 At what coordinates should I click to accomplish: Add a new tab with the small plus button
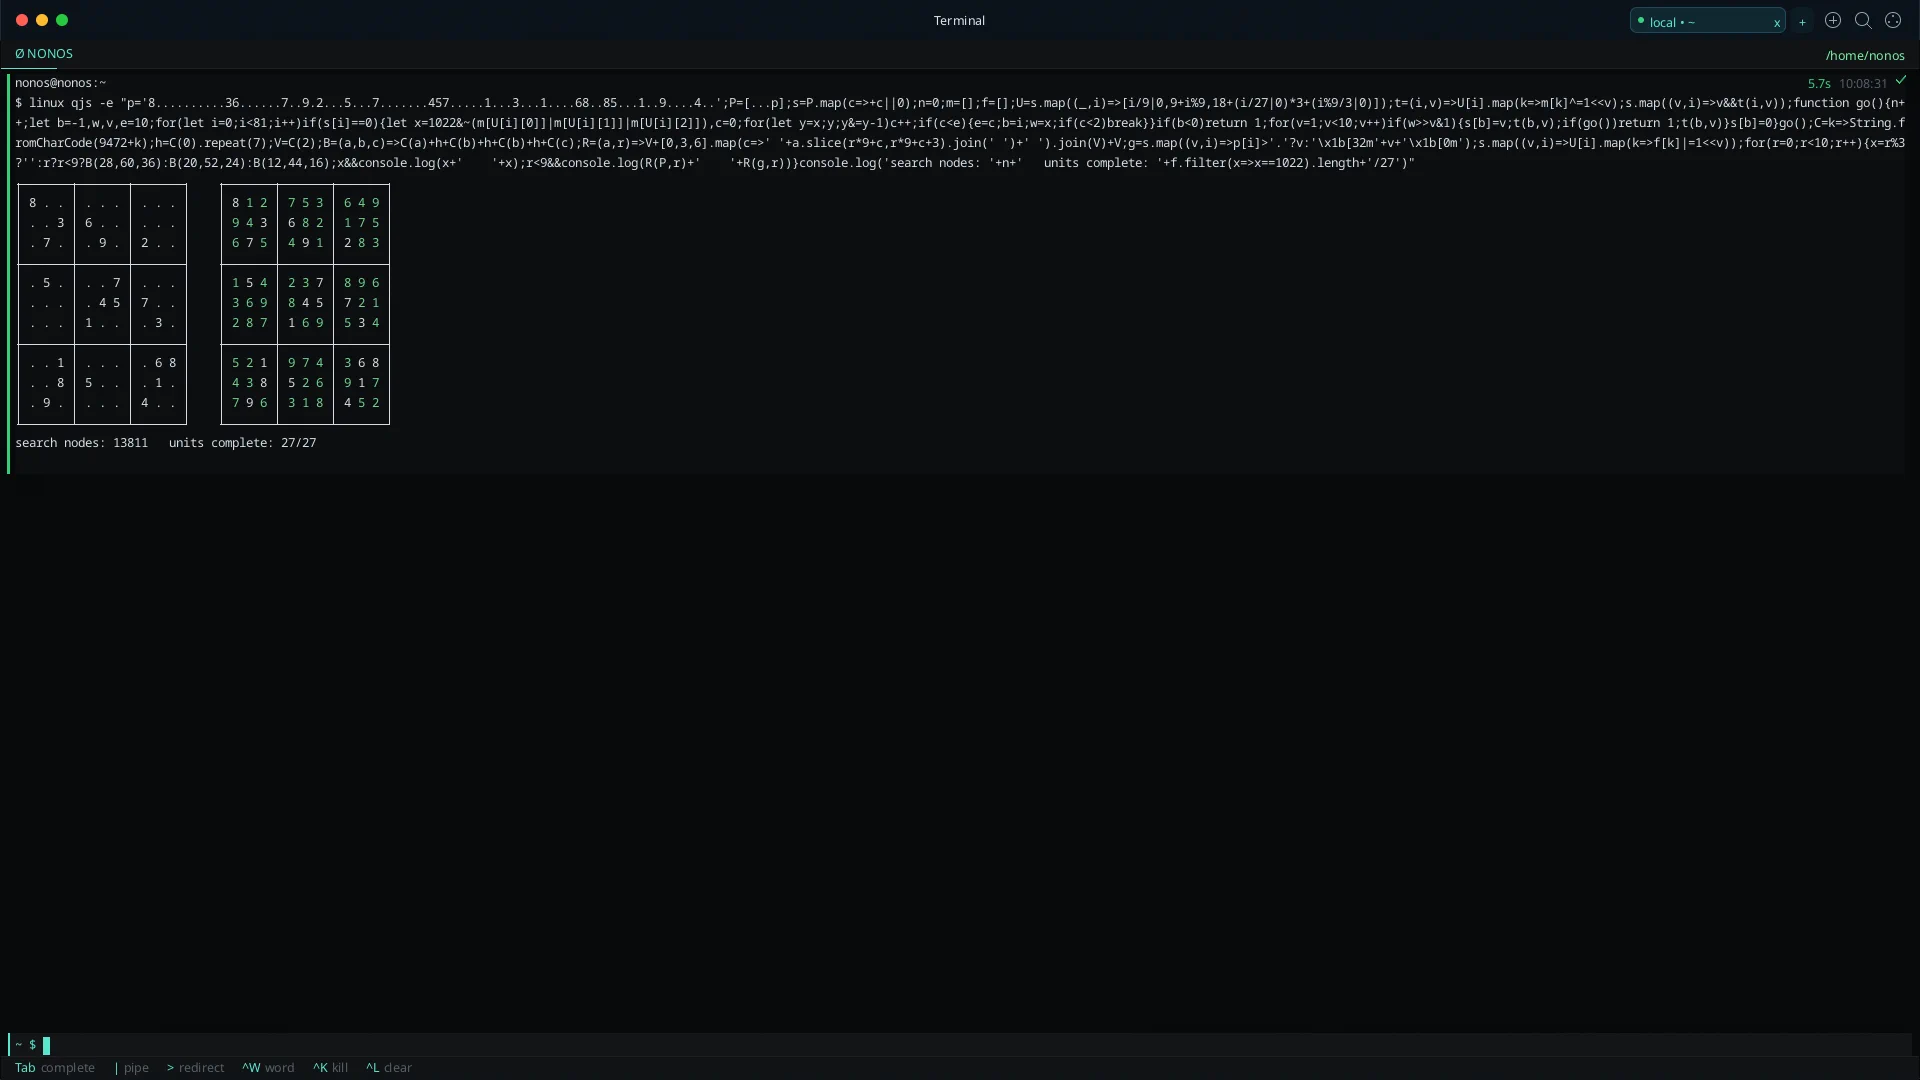(1802, 22)
